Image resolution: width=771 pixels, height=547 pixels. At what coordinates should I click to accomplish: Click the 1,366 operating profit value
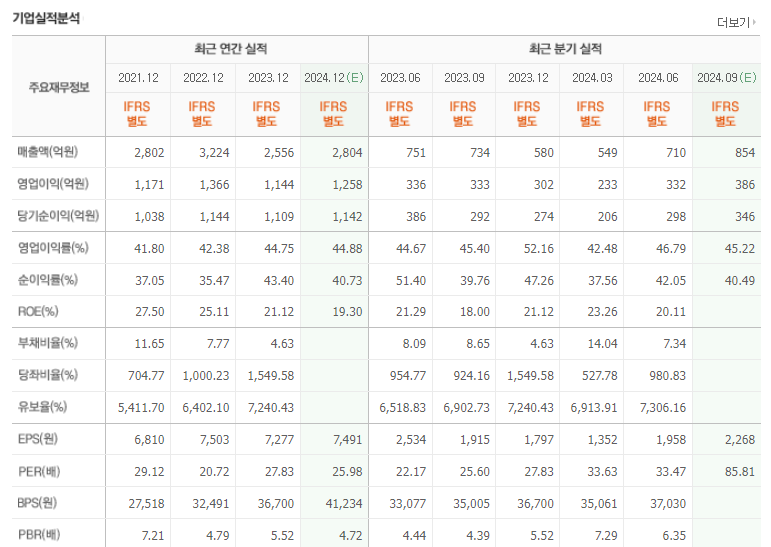214,185
